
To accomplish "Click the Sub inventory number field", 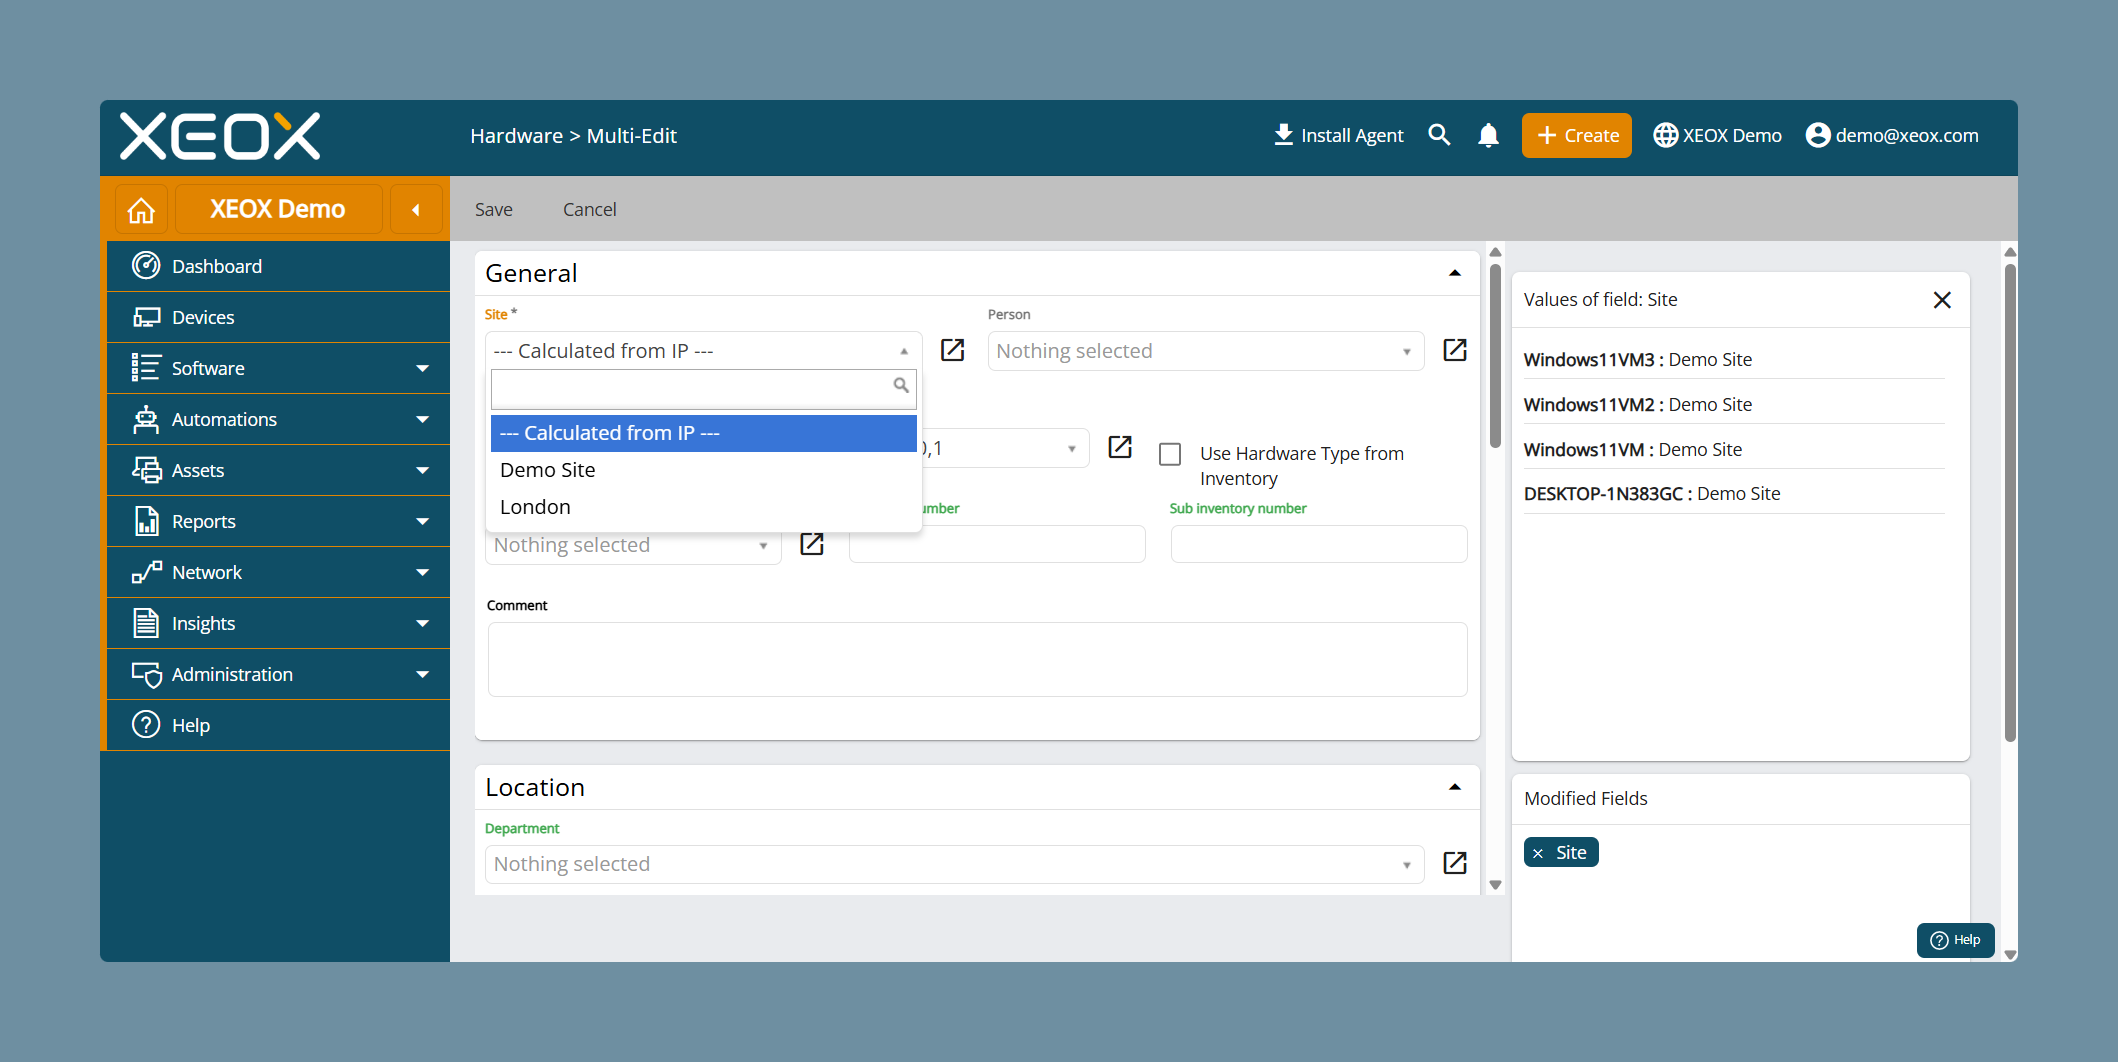I will click(x=1319, y=544).
